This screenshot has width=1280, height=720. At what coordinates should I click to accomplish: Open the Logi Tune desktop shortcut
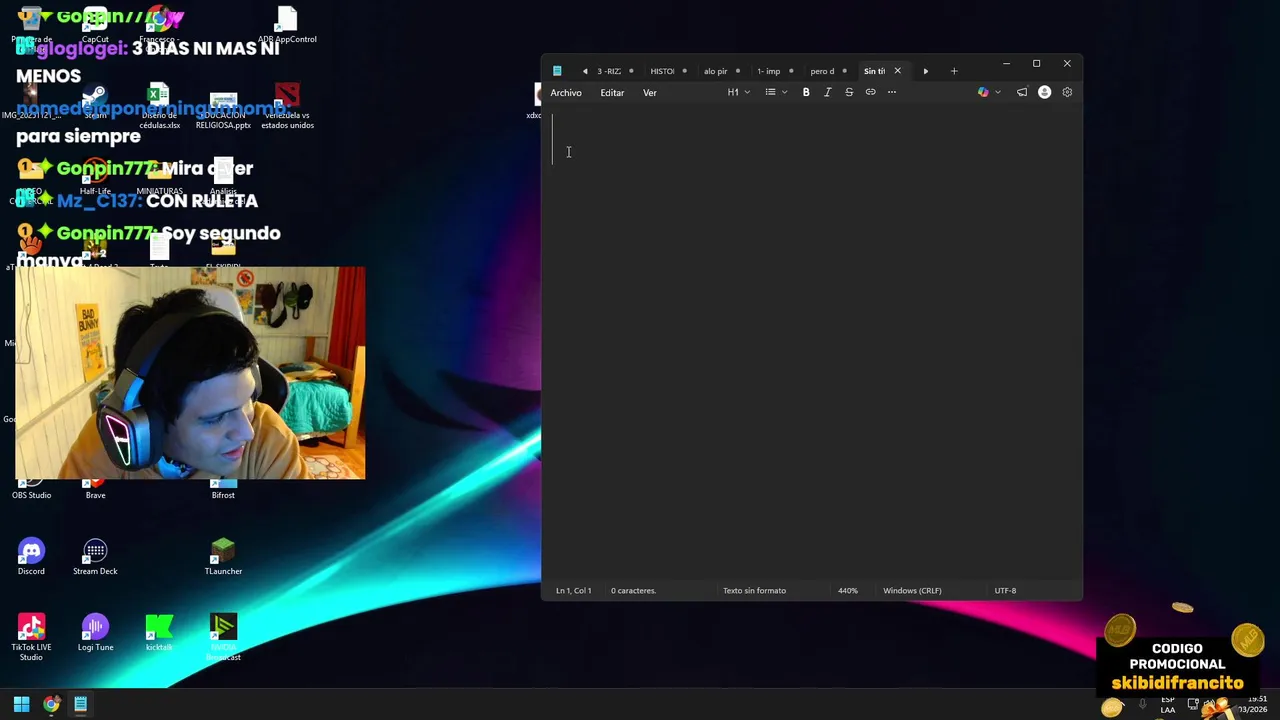[x=95, y=633]
